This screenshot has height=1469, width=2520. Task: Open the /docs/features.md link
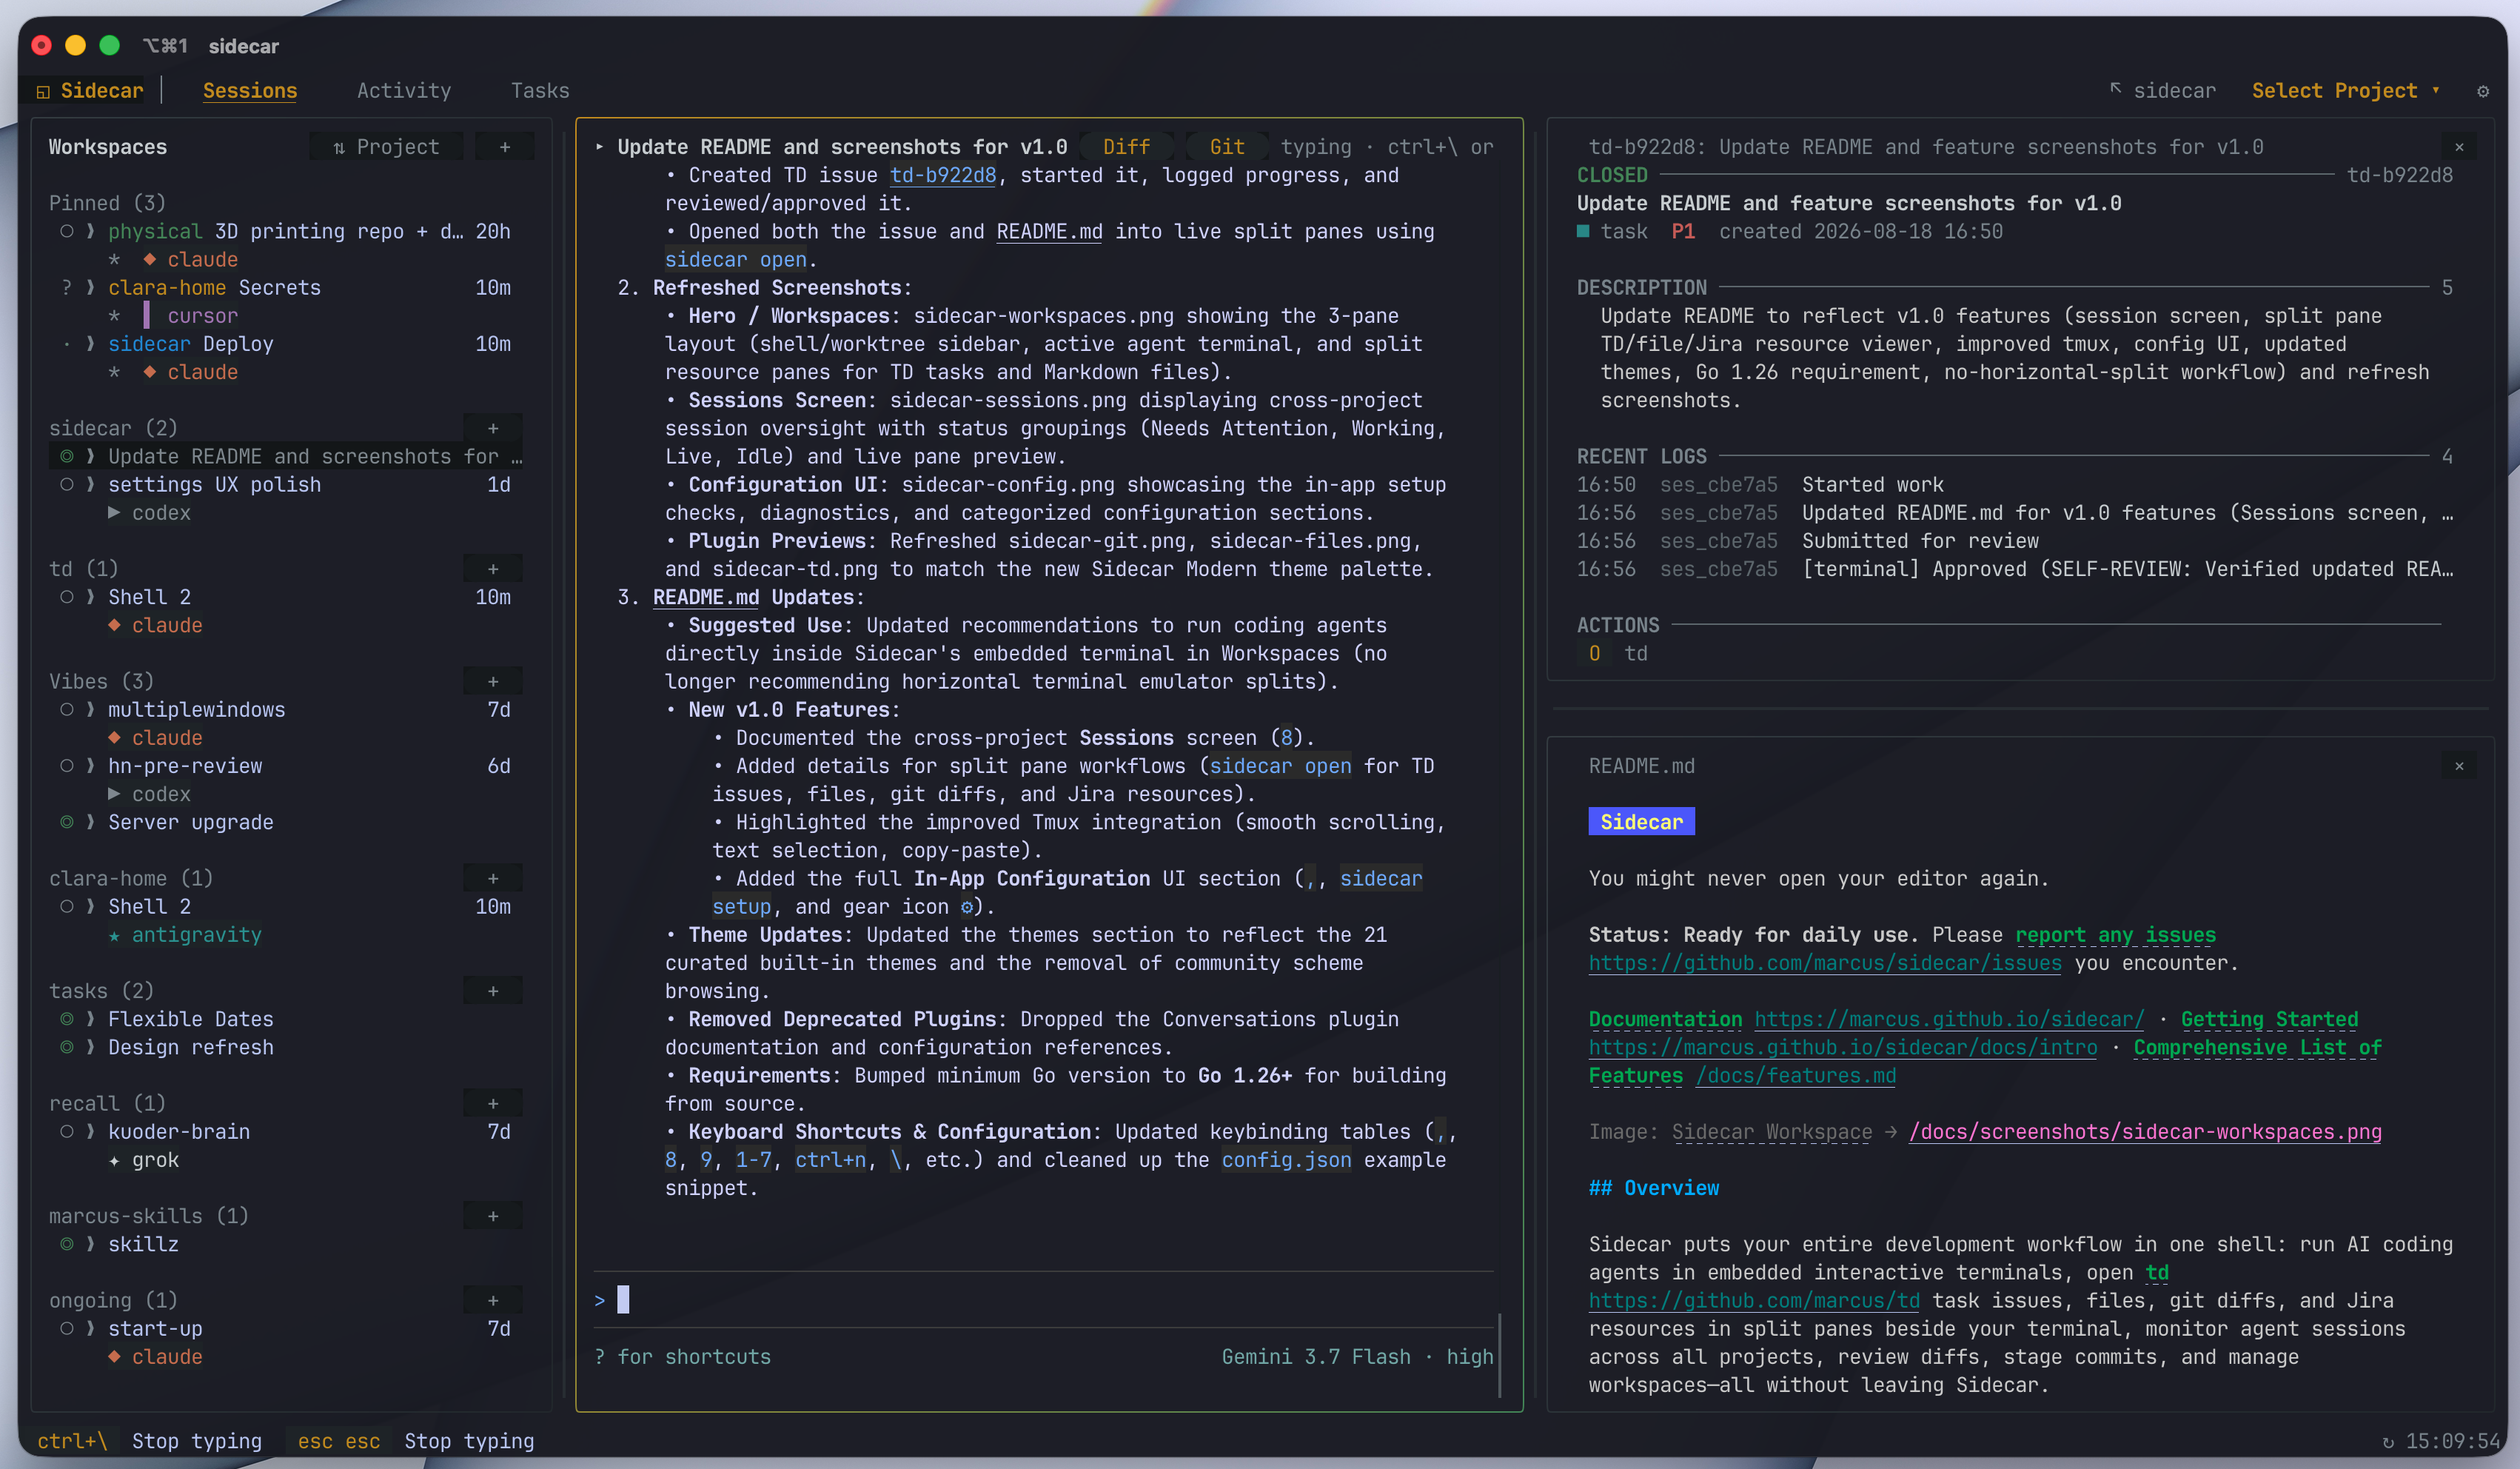[1795, 1076]
